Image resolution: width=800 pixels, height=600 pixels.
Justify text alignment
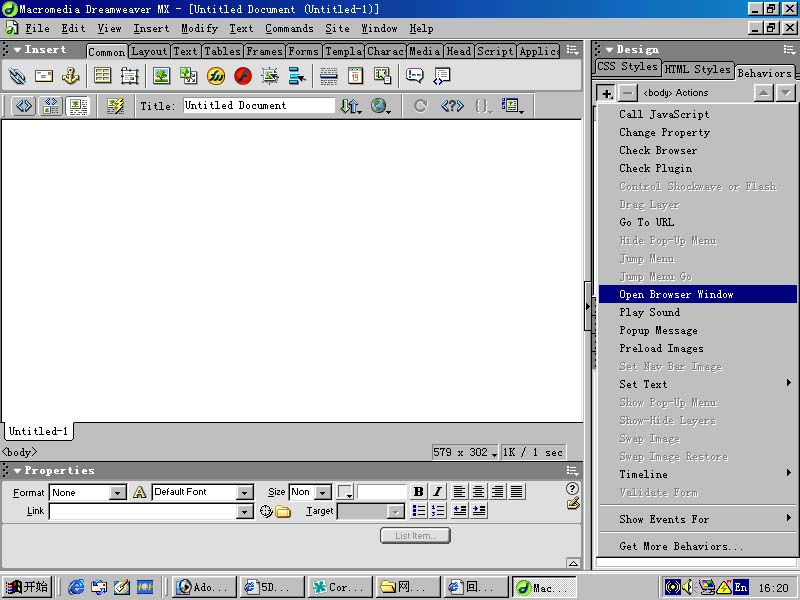516,492
